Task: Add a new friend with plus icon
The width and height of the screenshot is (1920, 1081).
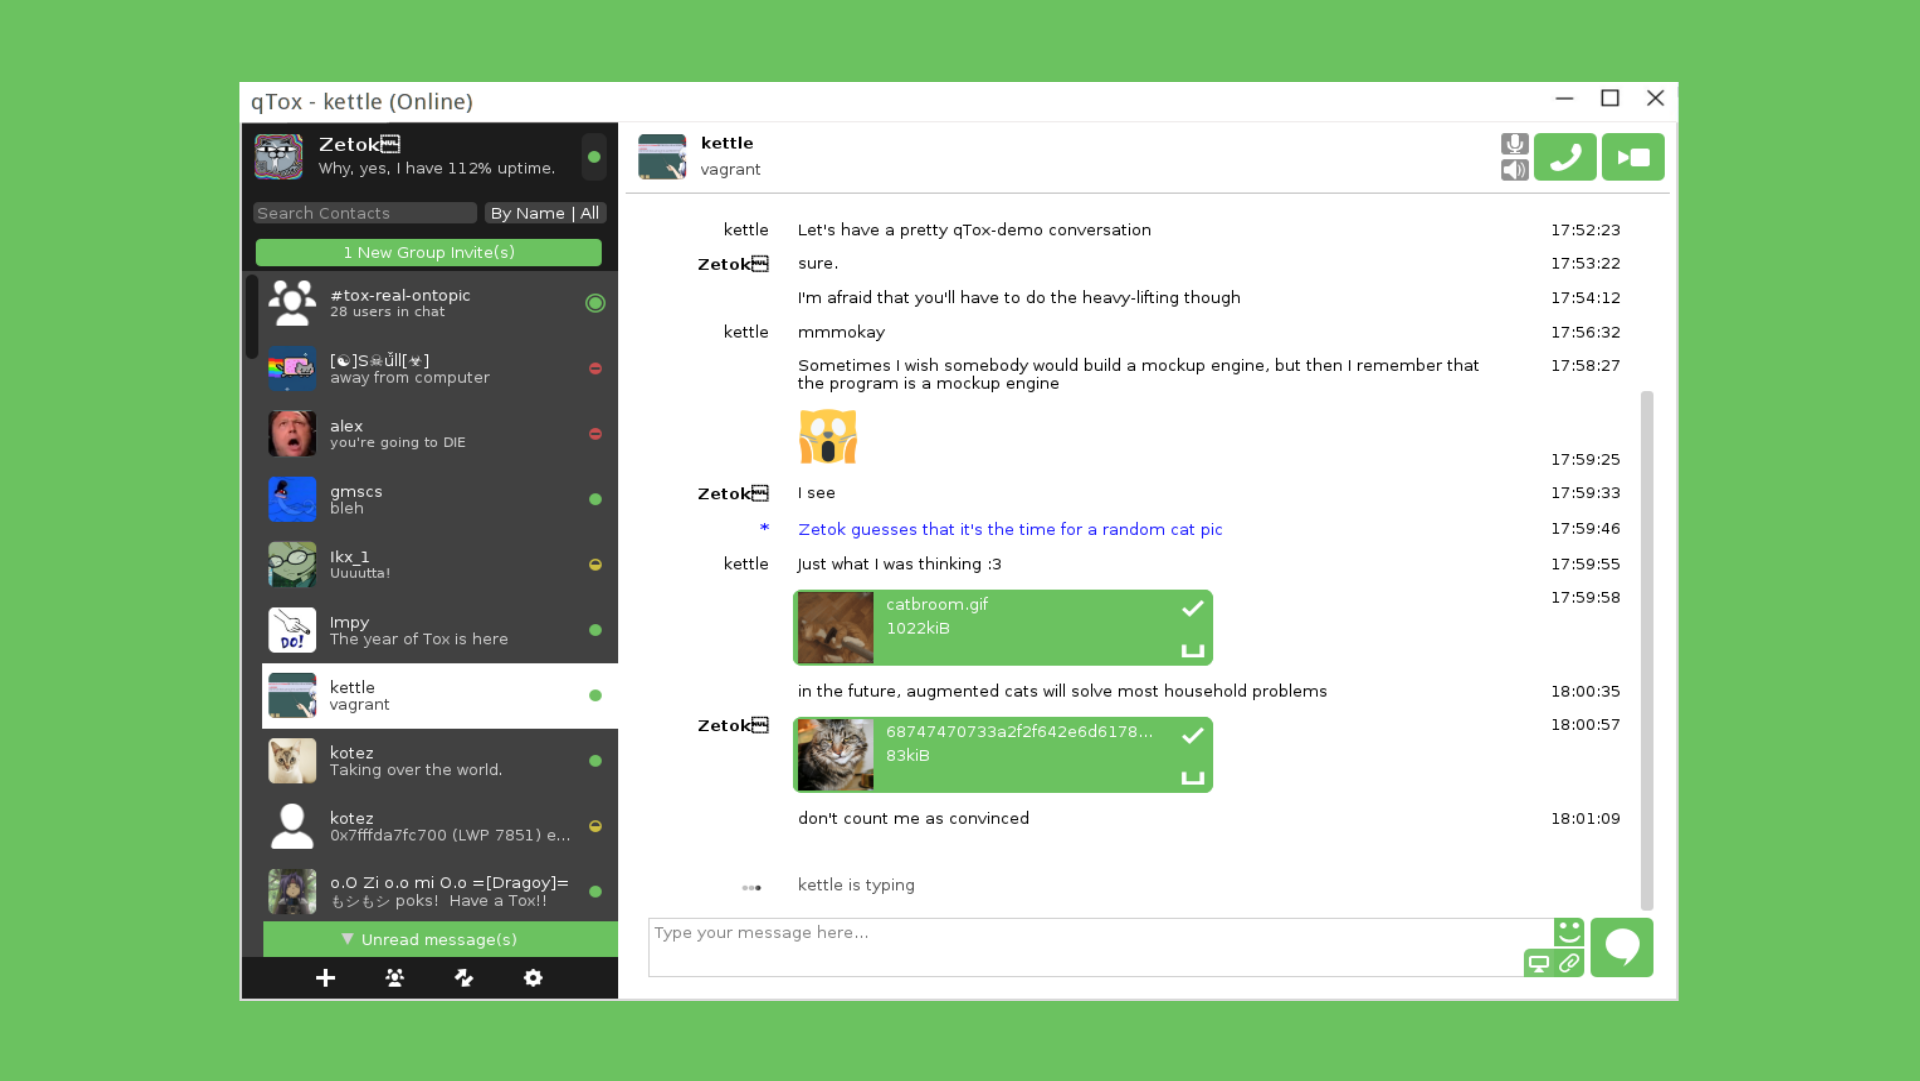Action: pyautogui.click(x=325, y=978)
